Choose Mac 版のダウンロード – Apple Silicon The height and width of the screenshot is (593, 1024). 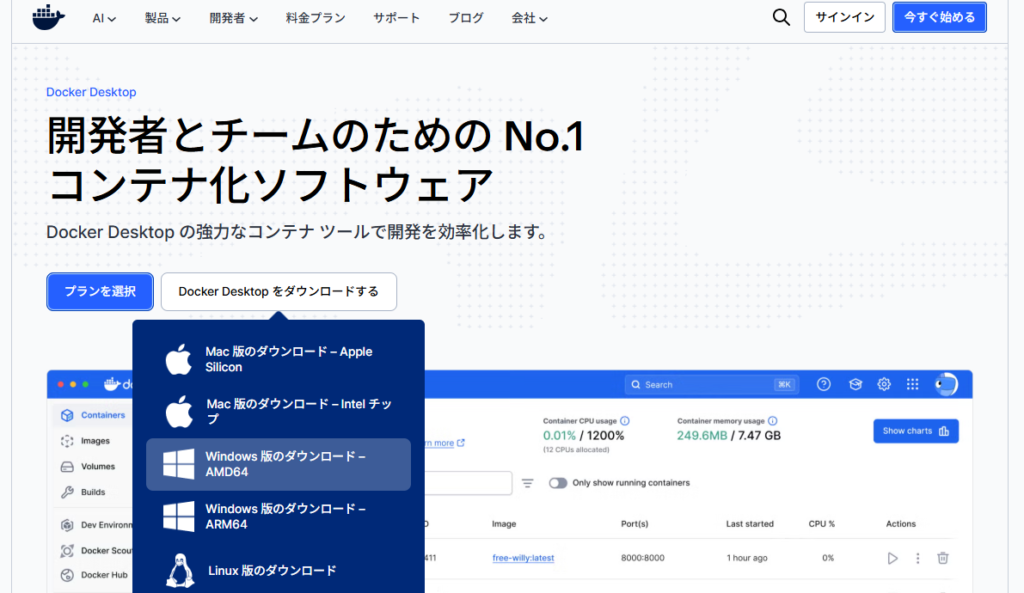click(279, 359)
